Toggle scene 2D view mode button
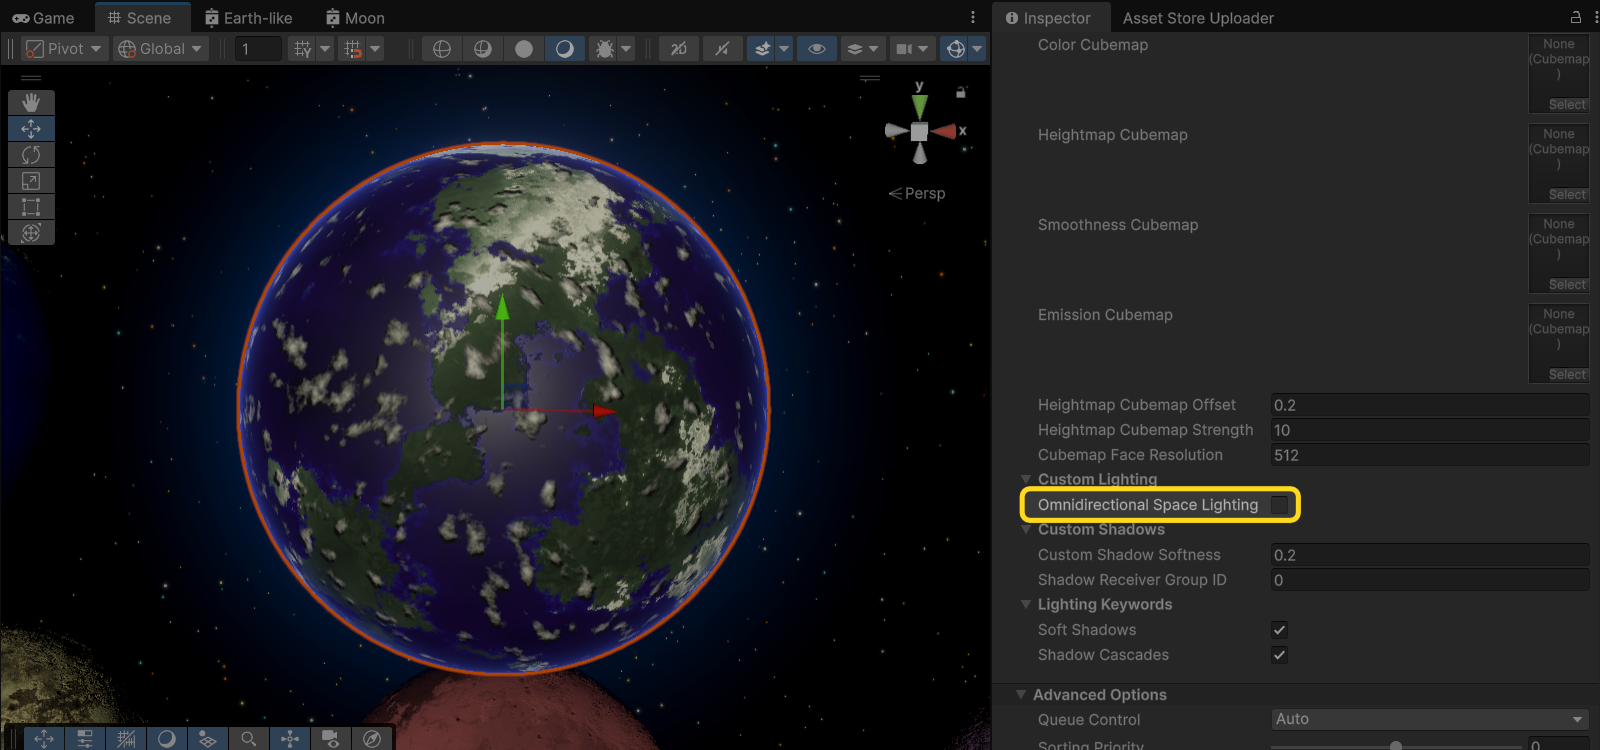 coord(678,48)
